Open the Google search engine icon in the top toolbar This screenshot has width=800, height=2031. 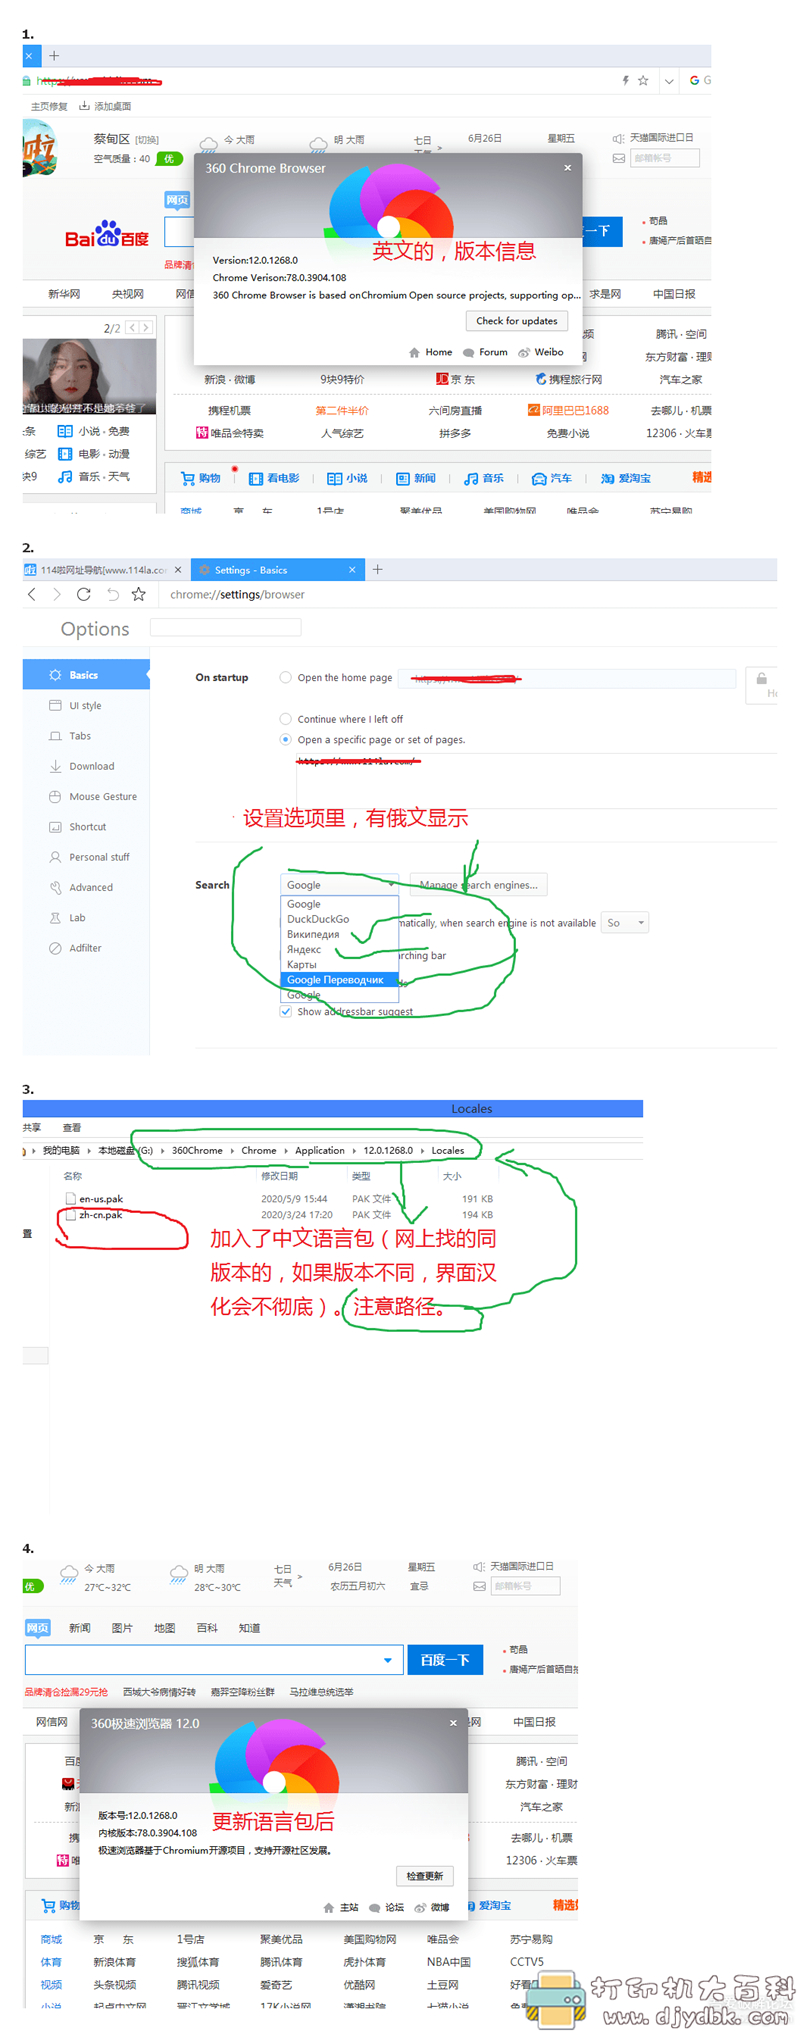tap(695, 81)
